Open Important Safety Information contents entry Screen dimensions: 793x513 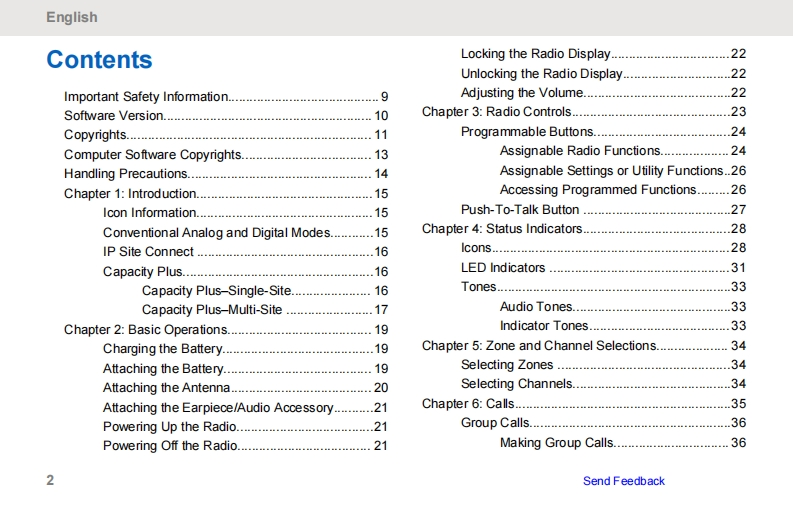tap(146, 97)
